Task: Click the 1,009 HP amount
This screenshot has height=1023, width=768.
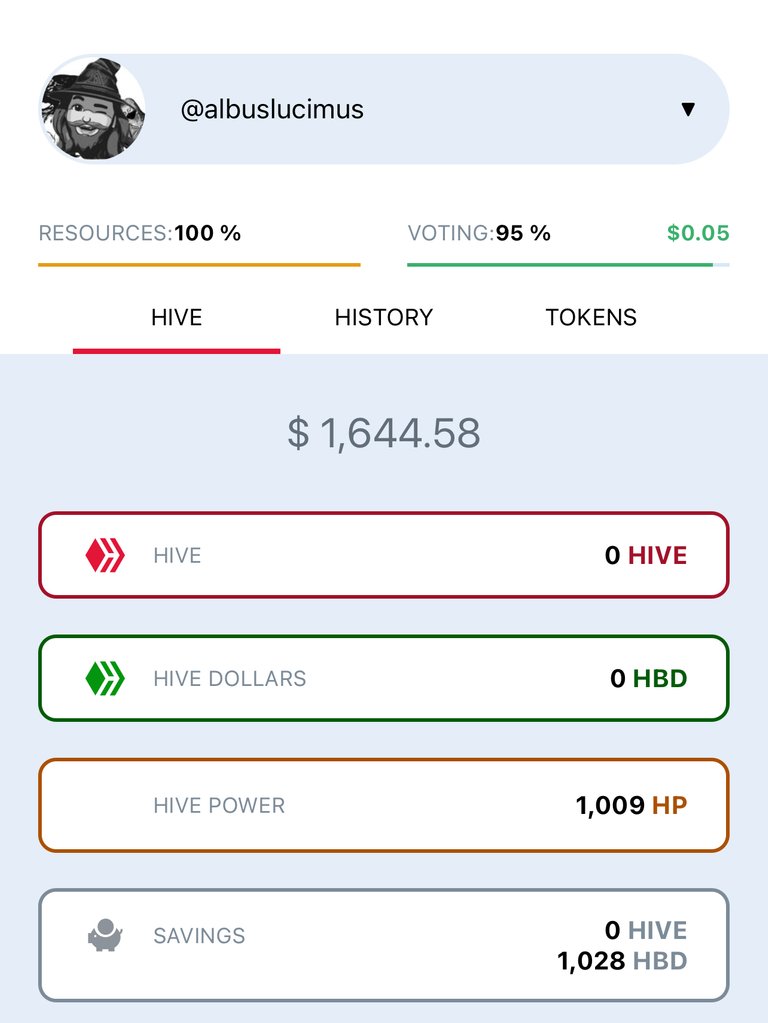Action: 631,805
